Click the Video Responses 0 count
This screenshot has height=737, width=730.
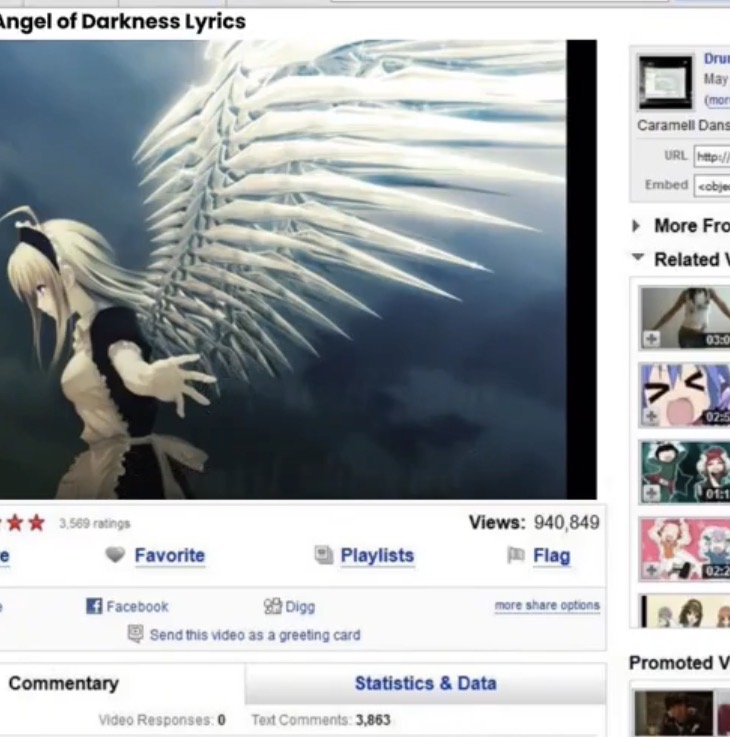(162, 720)
